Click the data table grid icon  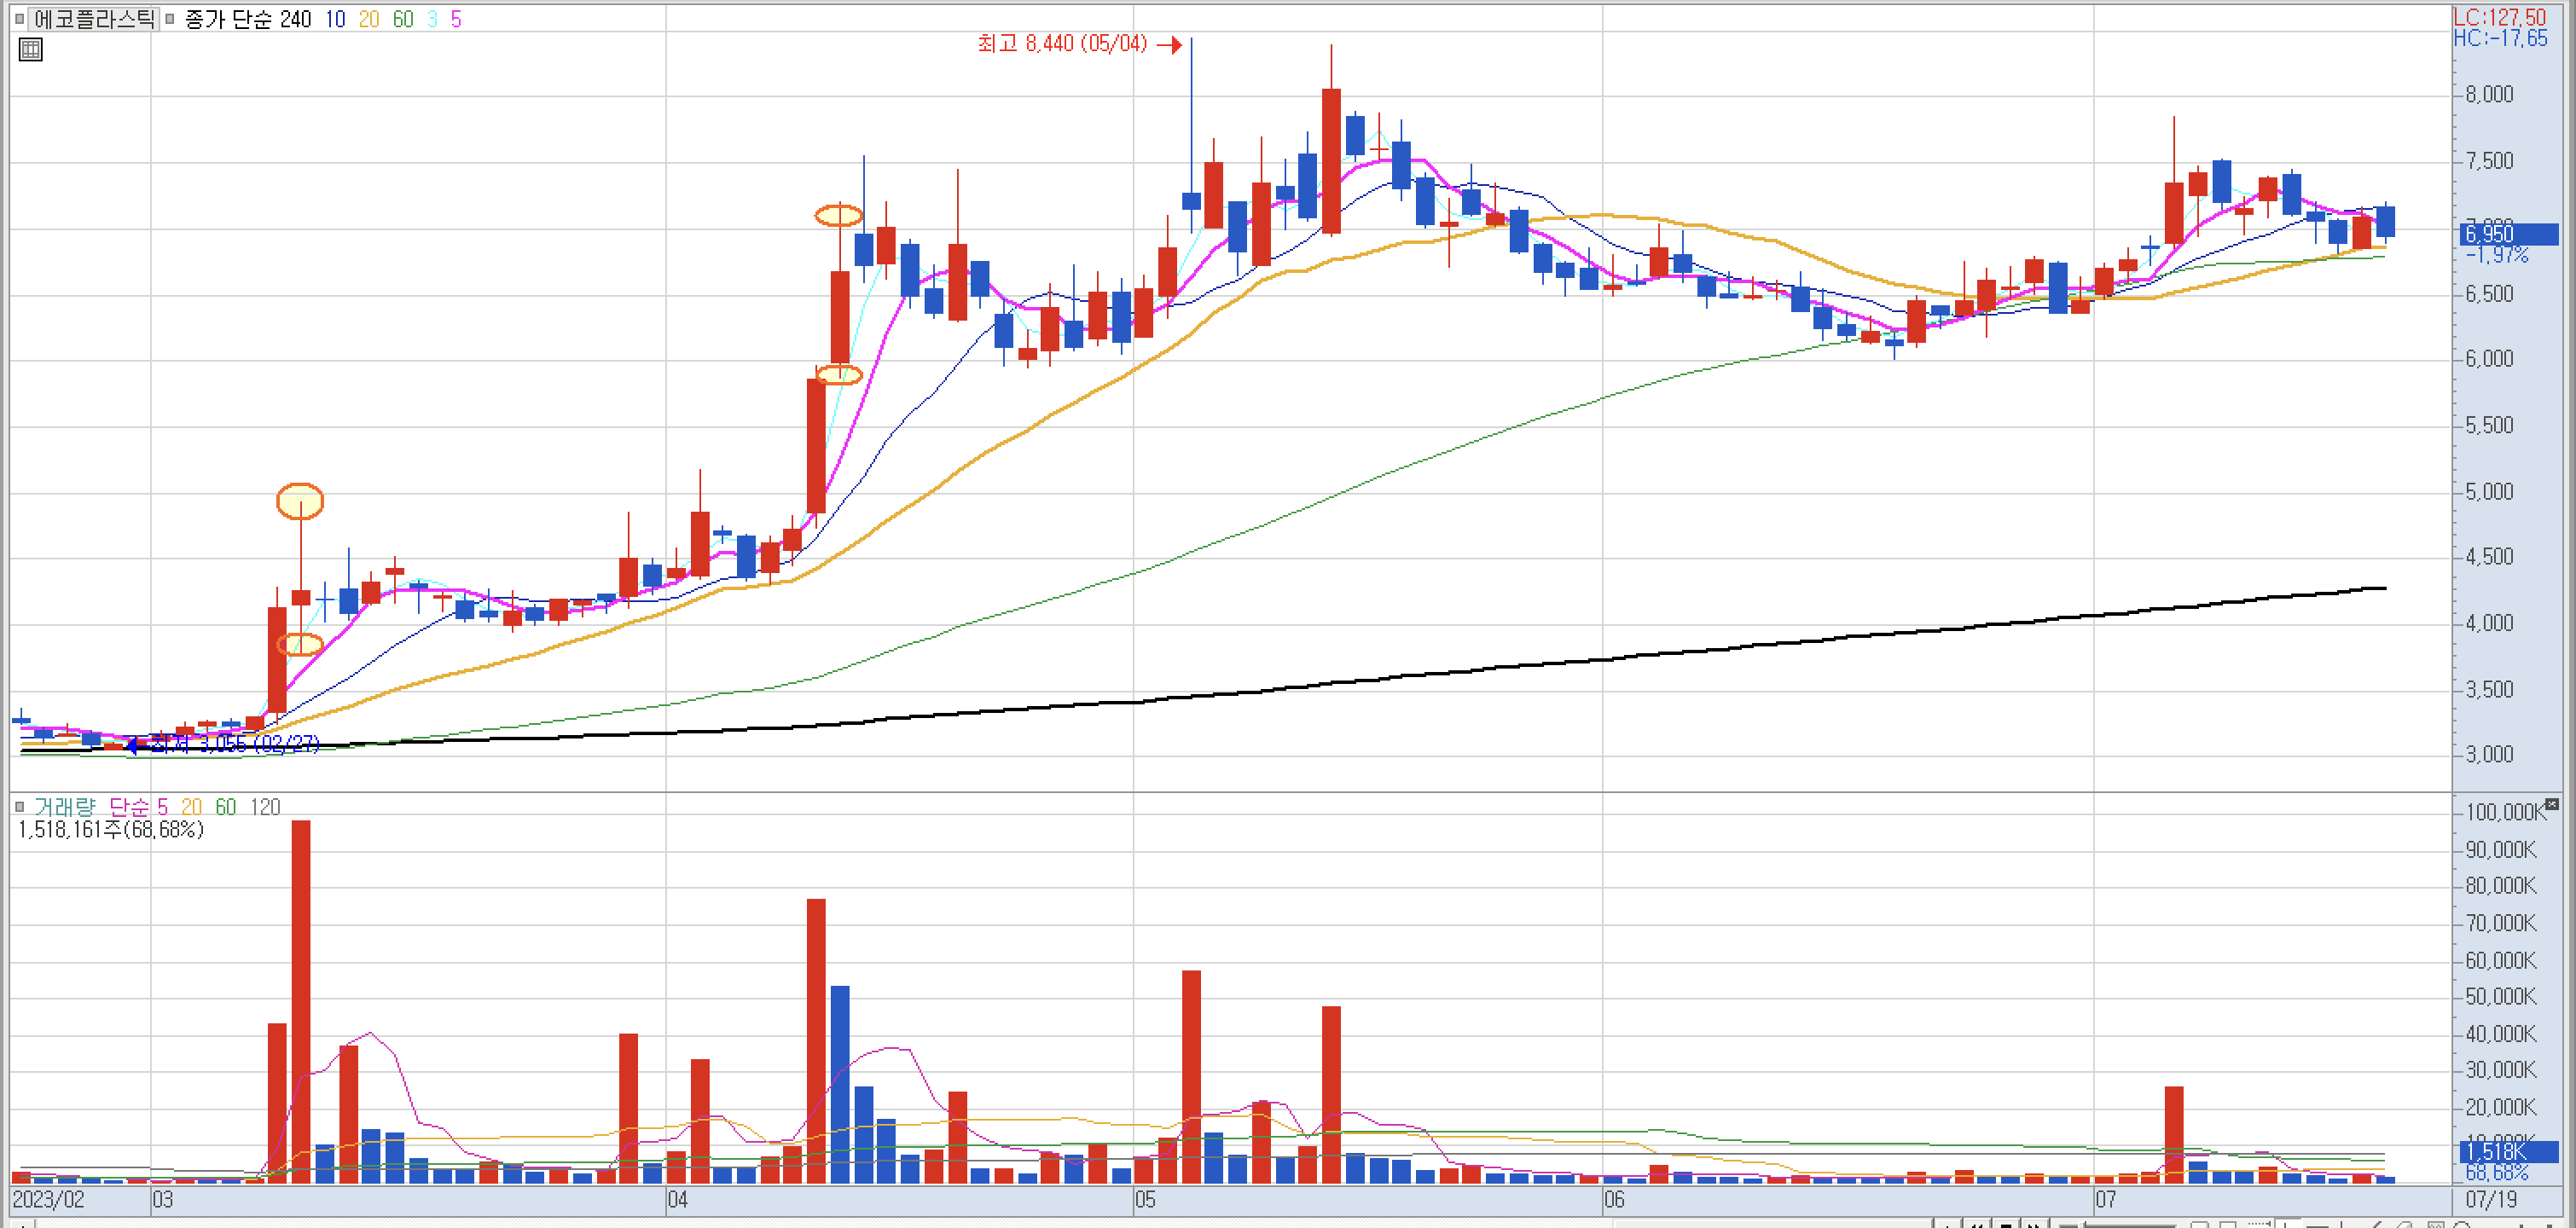click(31, 50)
